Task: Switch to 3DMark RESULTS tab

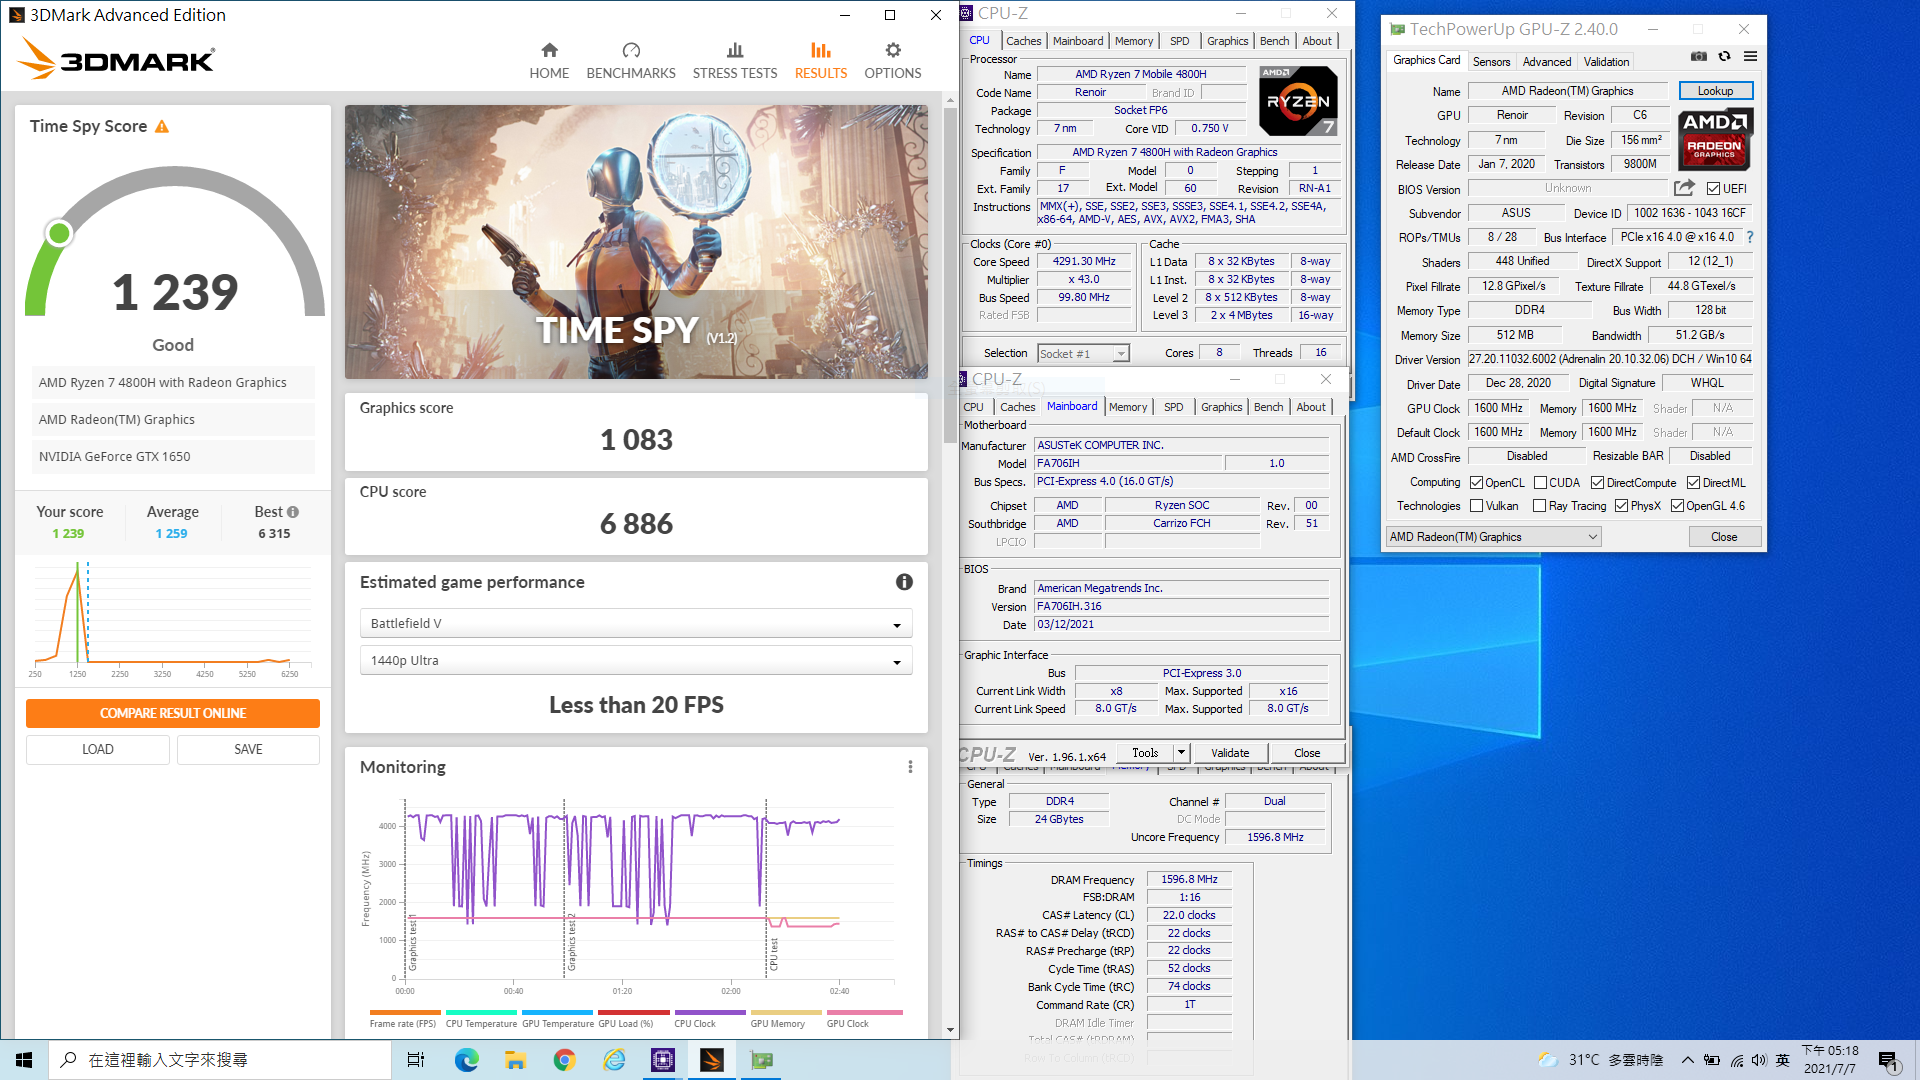Action: pyautogui.click(x=821, y=60)
